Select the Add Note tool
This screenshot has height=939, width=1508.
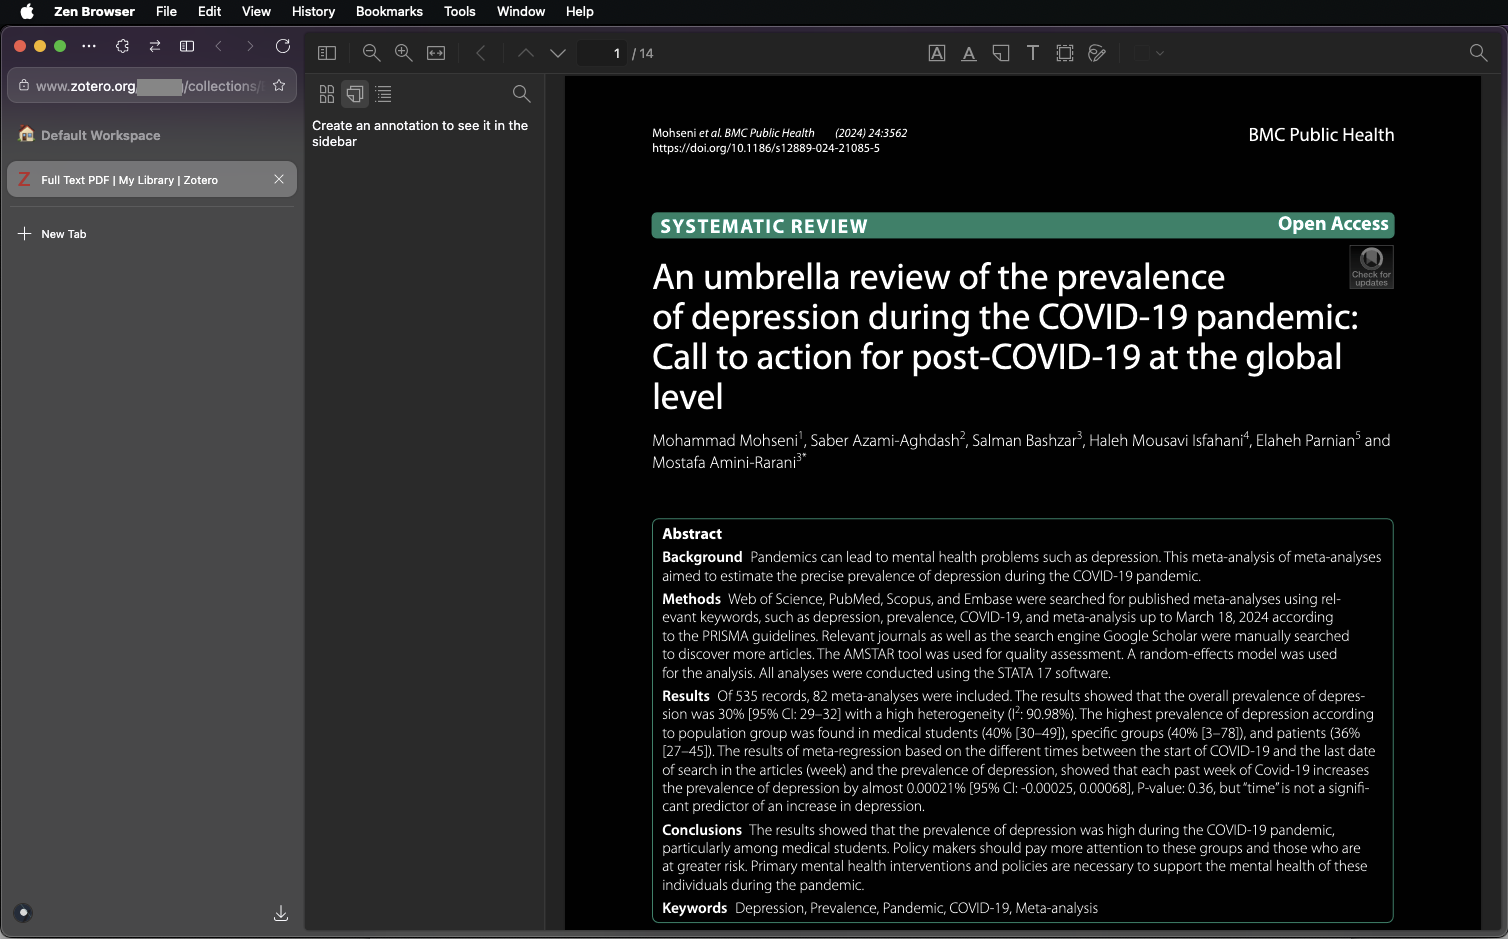[x=1001, y=53]
